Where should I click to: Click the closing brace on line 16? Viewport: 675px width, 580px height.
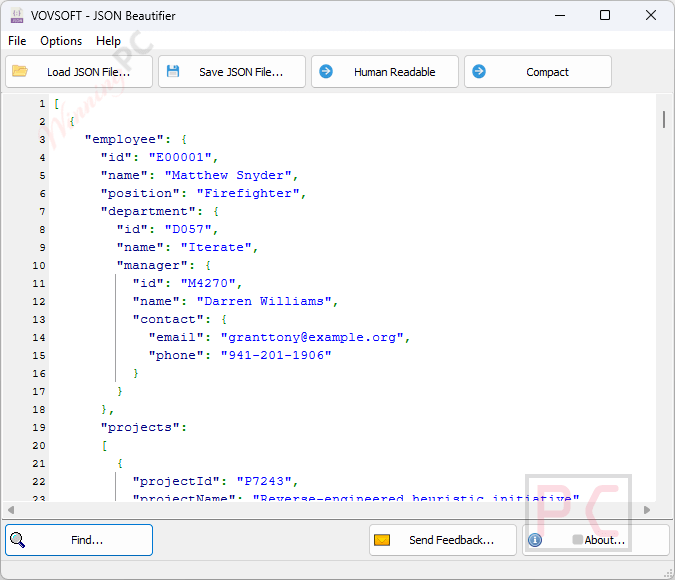point(136,373)
